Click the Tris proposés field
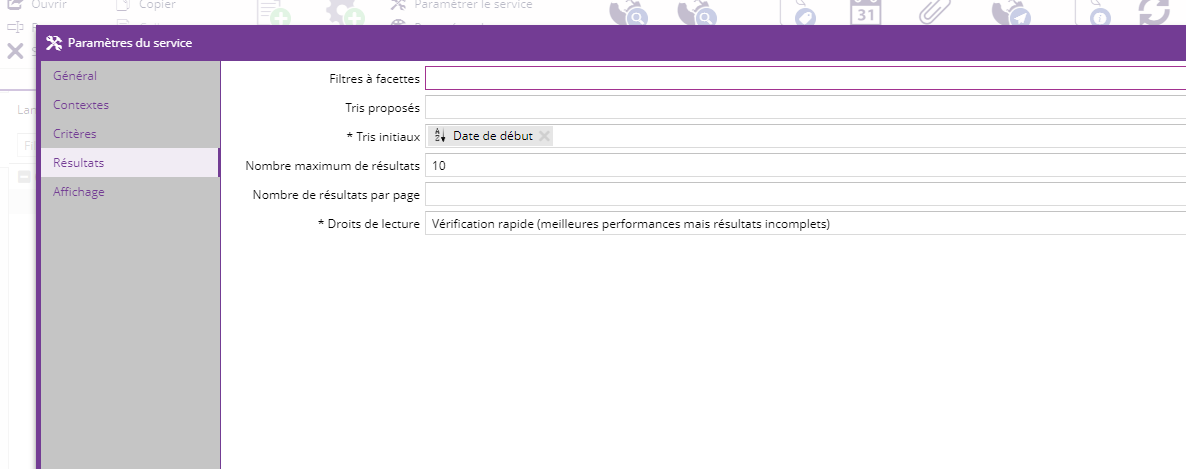This screenshot has width=1186, height=469. (x=806, y=107)
